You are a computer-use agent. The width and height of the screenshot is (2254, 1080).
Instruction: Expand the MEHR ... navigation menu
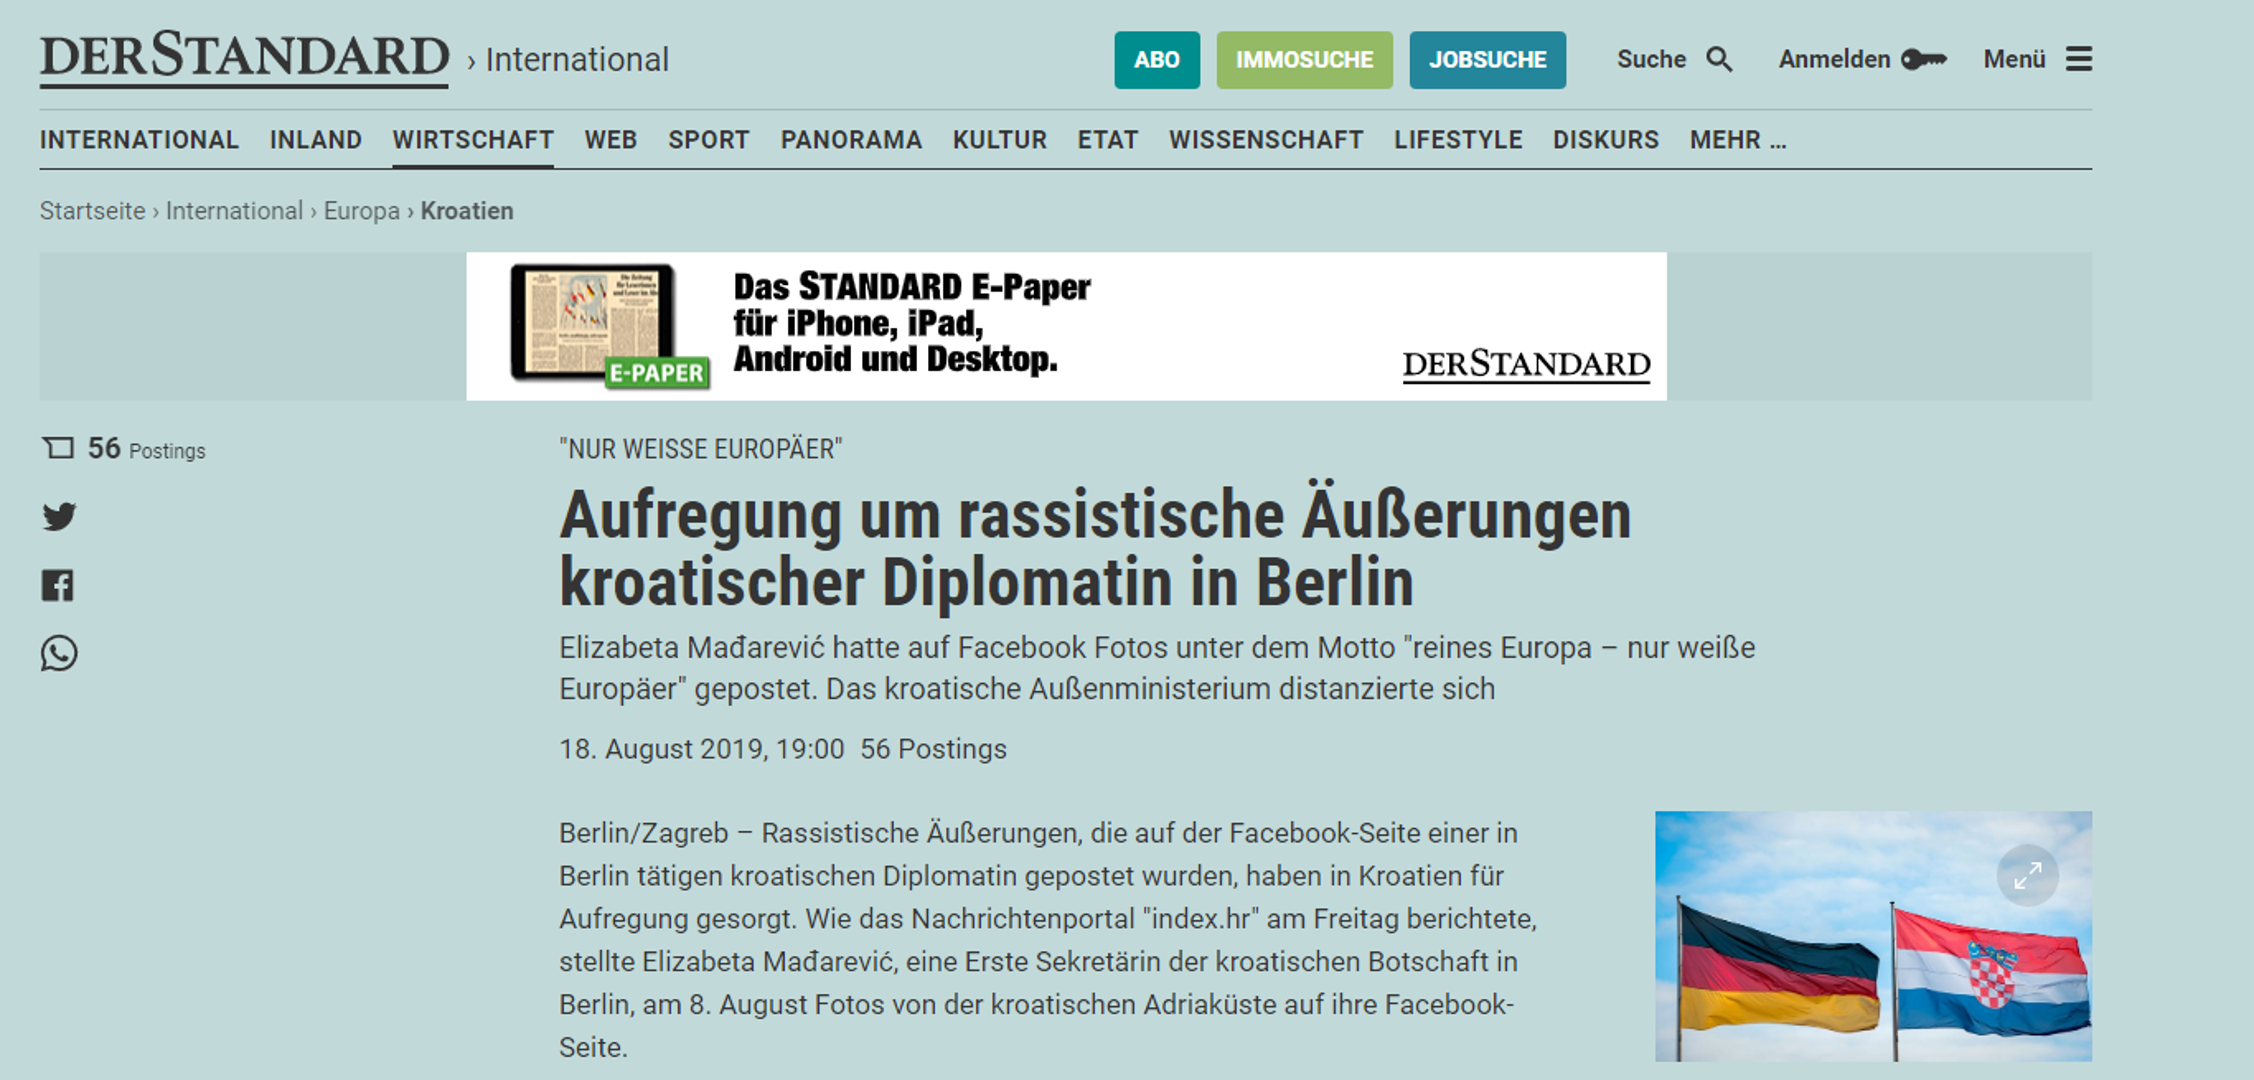pyautogui.click(x=1737, y=140)
